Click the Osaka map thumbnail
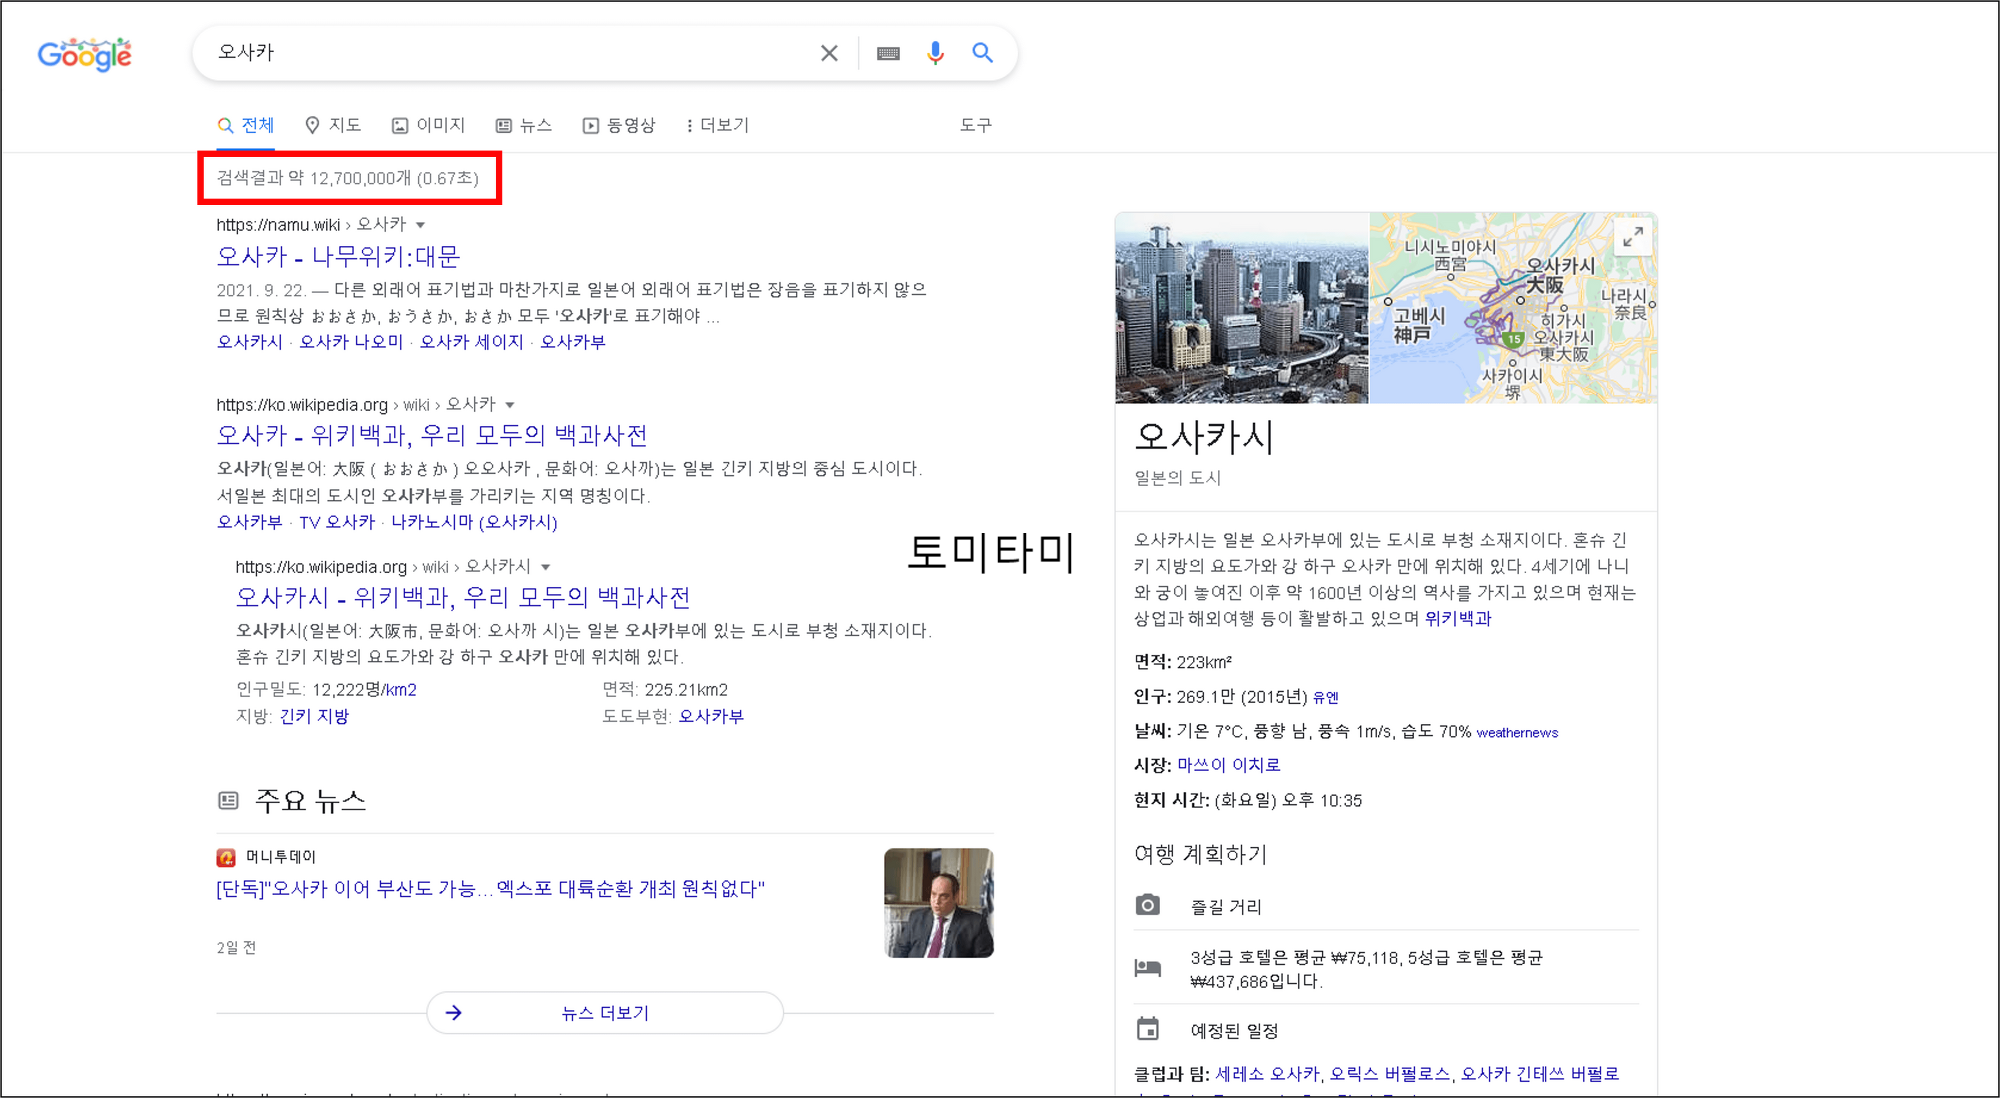The height and width of the screenshot is (1098, 2000). pos(1513,308)
